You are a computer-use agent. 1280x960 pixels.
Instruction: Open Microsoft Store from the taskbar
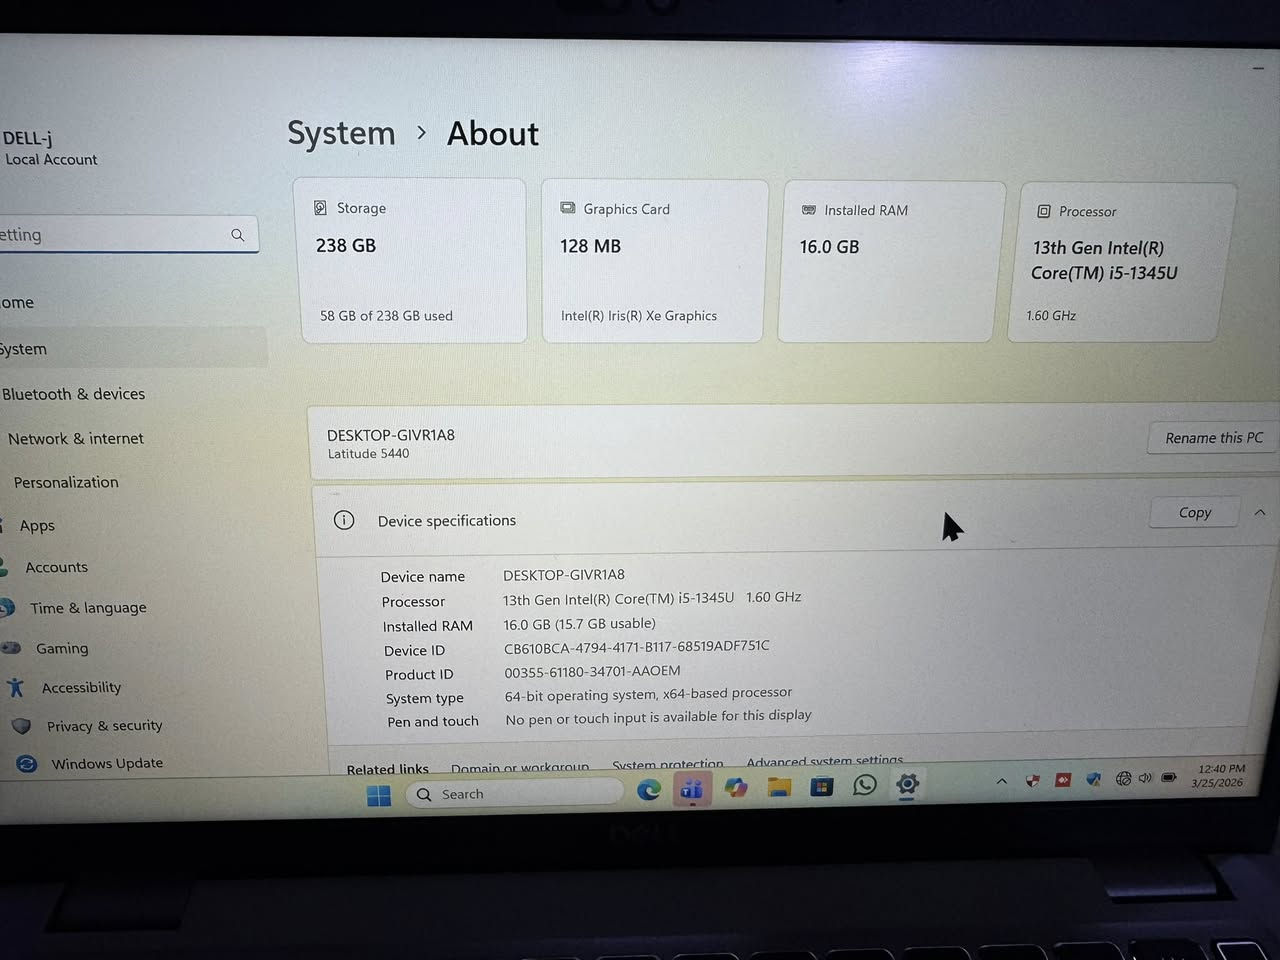tap(822, 788)
